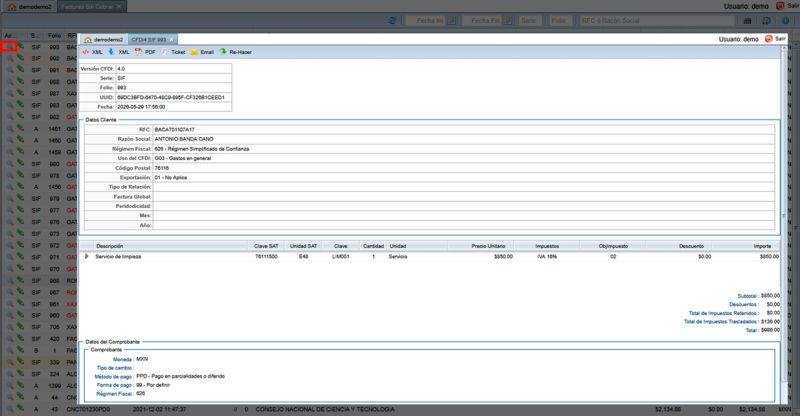Viewport: 800px width, 416px height.
Task: Click the magnifier icon on folio 339 row
Action: (9, 362)
